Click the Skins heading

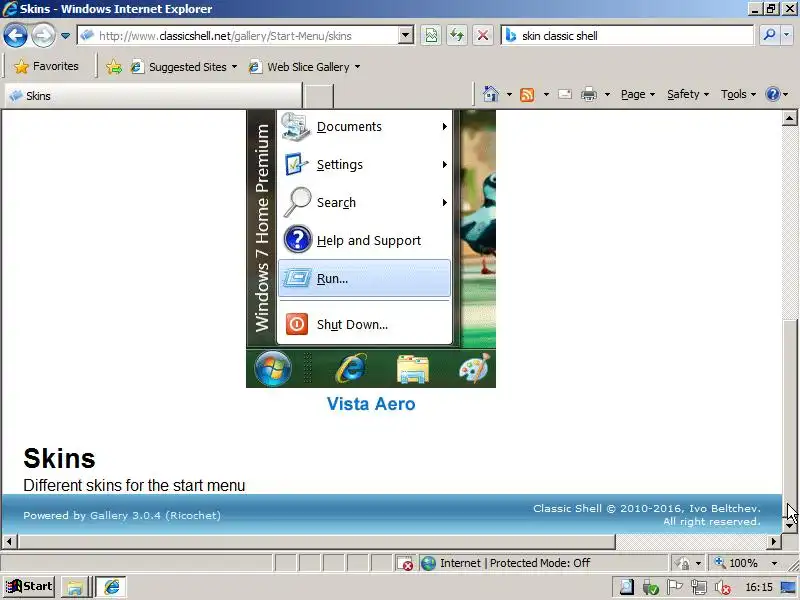click(59, 458)
